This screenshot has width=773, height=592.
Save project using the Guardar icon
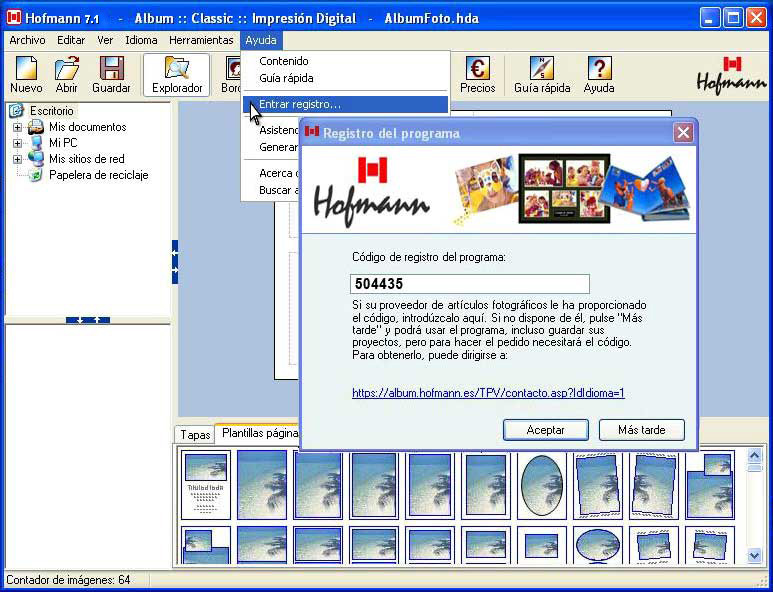coord(111,74)
